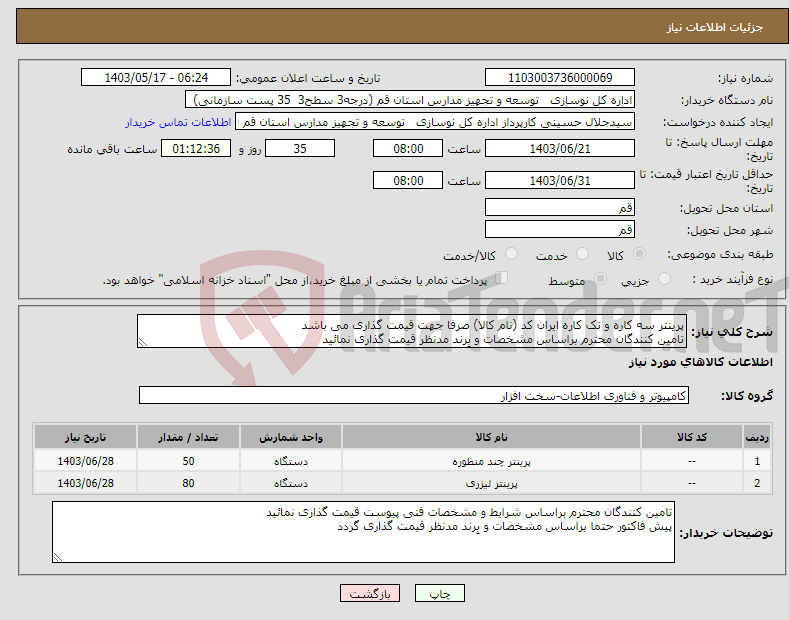Select the متوسط purchase type radio
This screenshot has width=789, height=620.
pyautogui.click(x=600, y=278)
